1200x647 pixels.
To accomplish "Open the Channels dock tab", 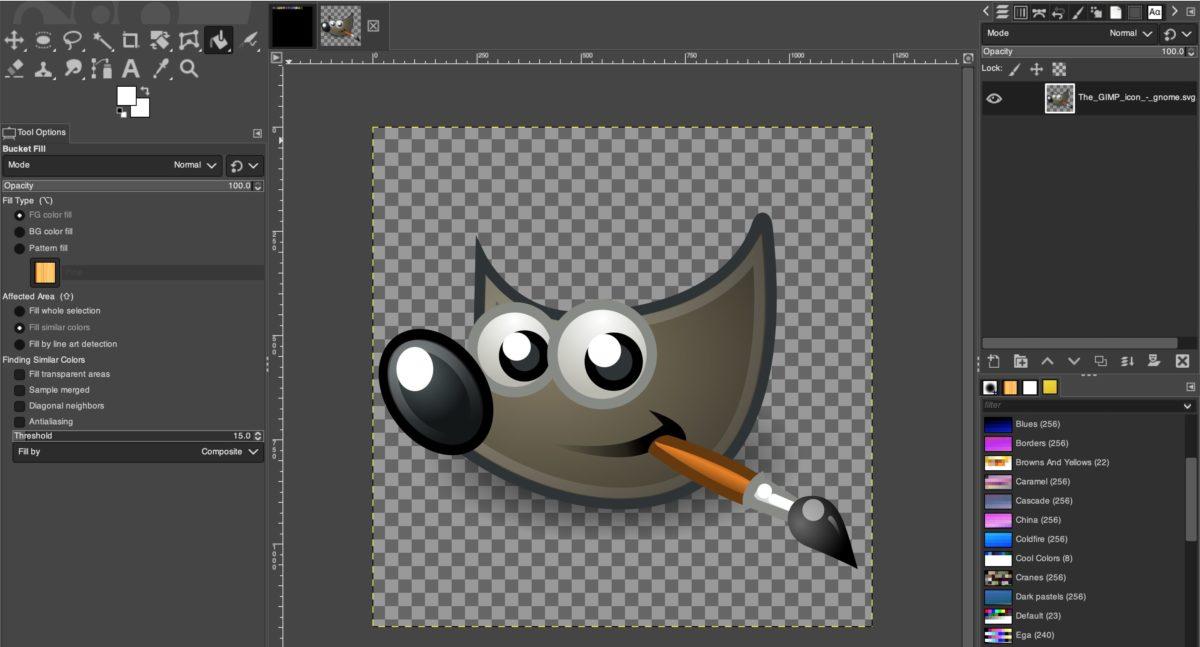I will [x=1021, y=12].
